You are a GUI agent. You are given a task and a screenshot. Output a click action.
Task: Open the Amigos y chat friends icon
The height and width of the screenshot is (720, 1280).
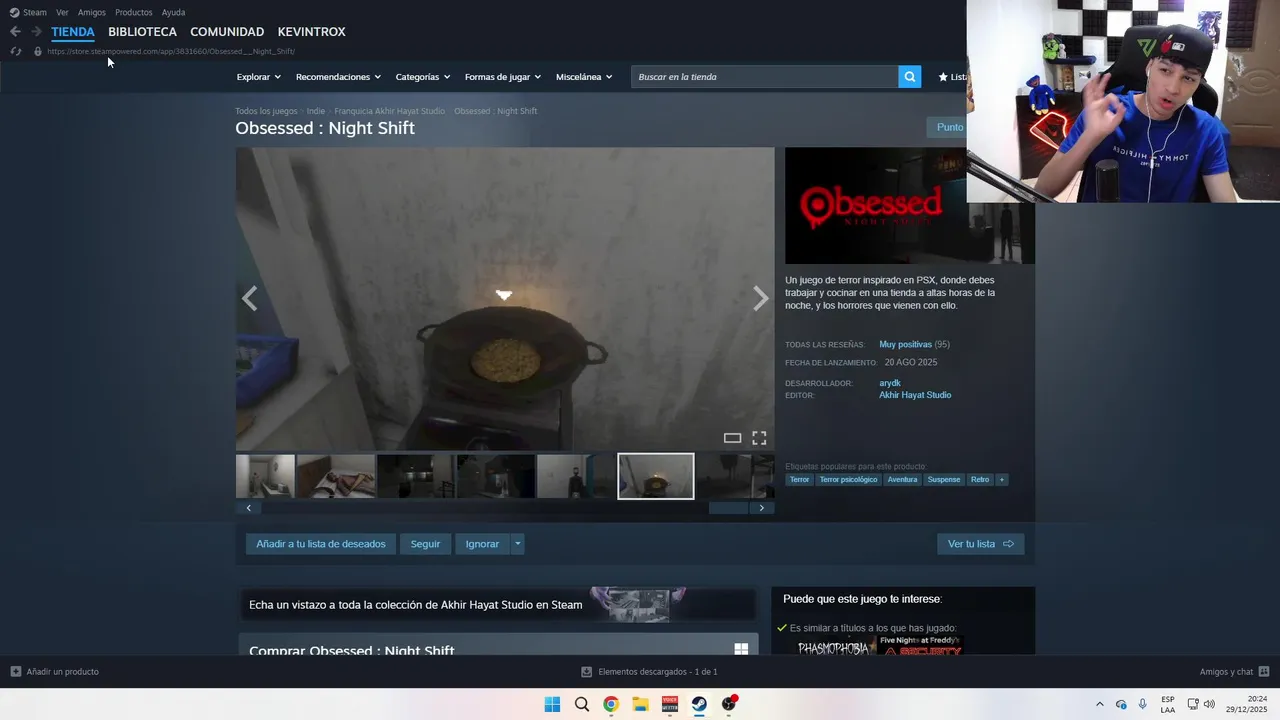point(1264,672)
